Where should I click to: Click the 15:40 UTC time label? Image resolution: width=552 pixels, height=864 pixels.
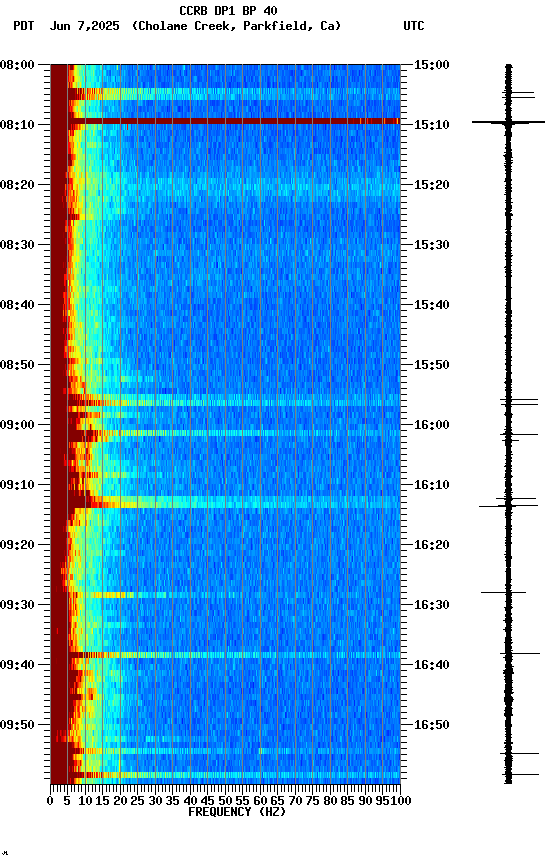point(432,305)
